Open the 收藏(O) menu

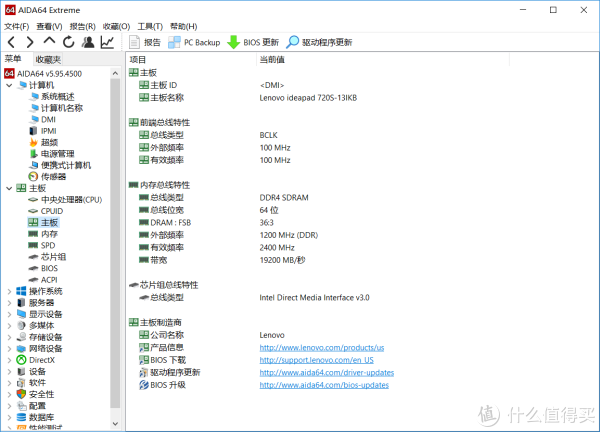pyautogui.click(x=116, y=26)
